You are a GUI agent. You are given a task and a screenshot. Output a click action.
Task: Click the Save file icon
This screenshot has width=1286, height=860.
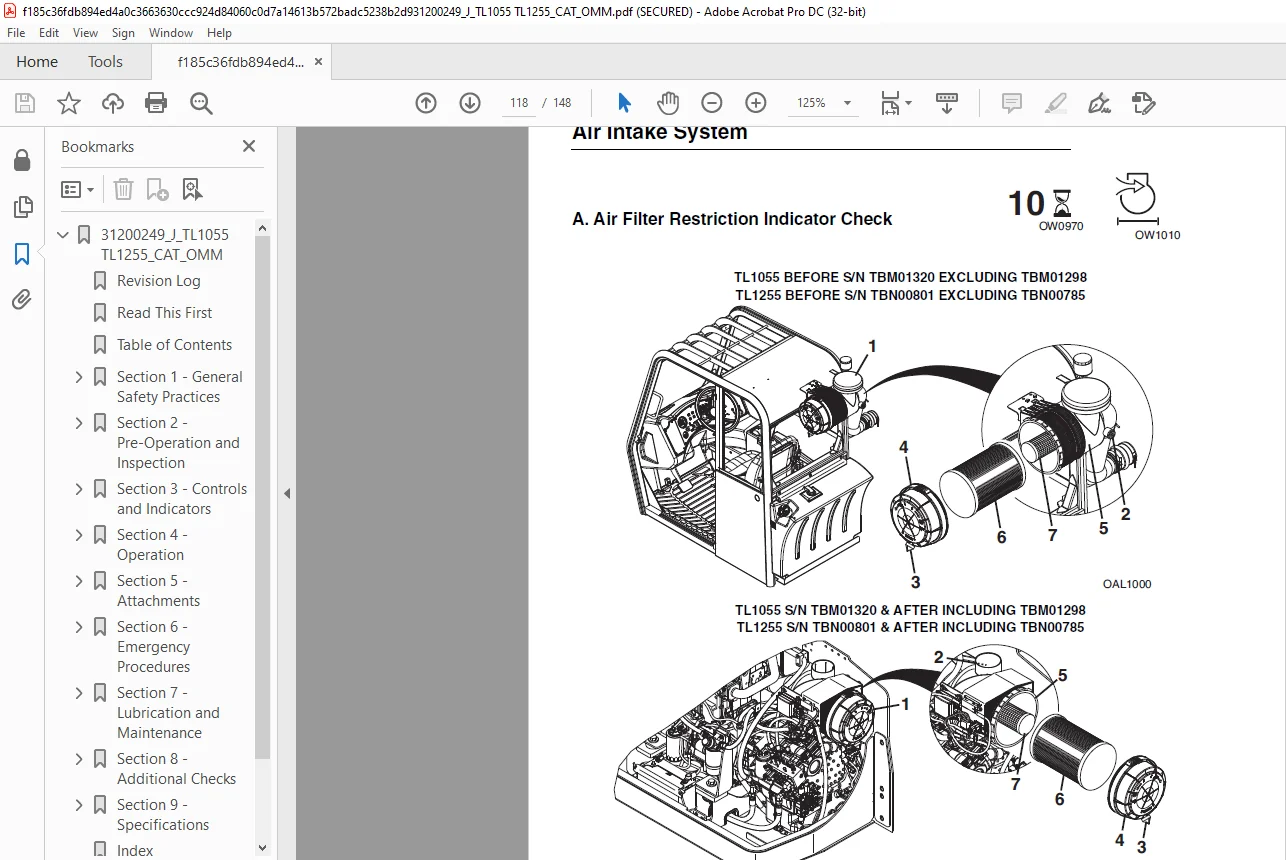[25, 103]
